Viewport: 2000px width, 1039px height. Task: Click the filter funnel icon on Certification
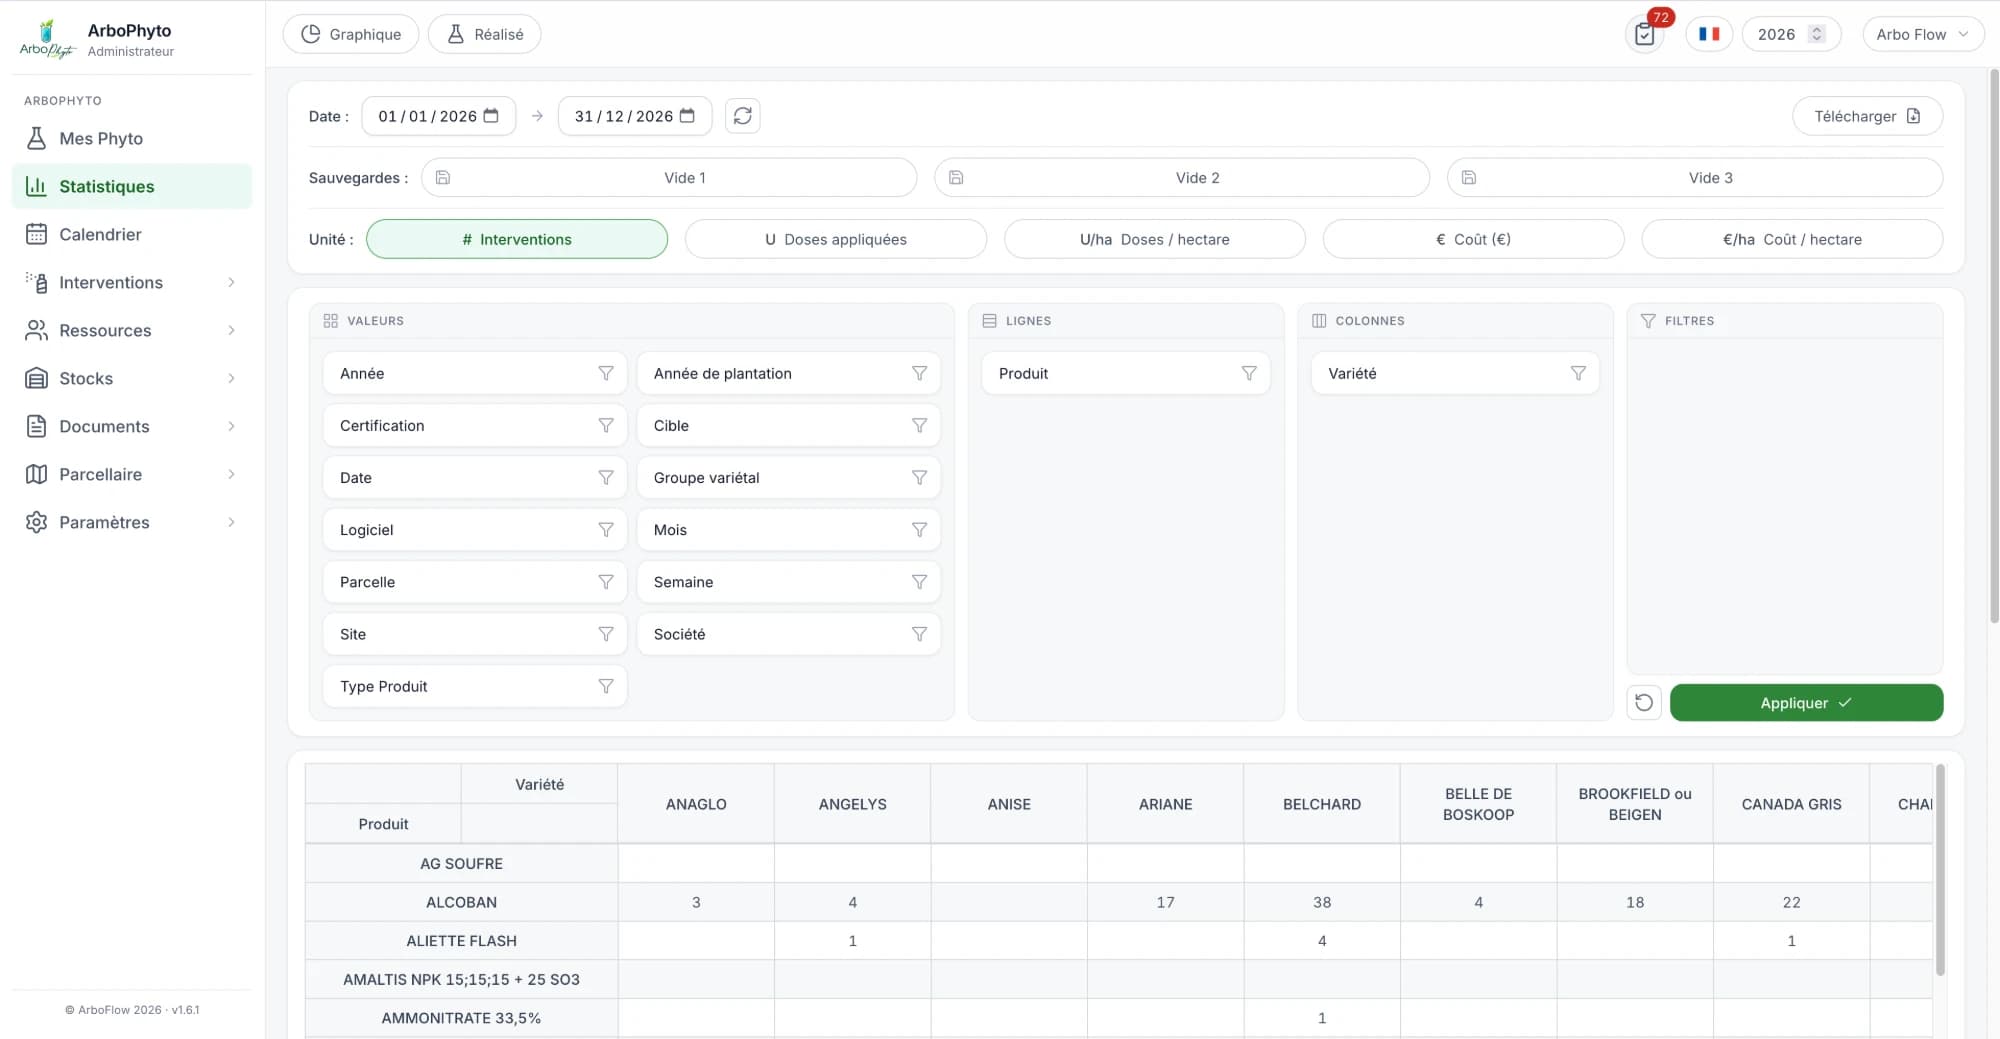(x=606, y=425)
